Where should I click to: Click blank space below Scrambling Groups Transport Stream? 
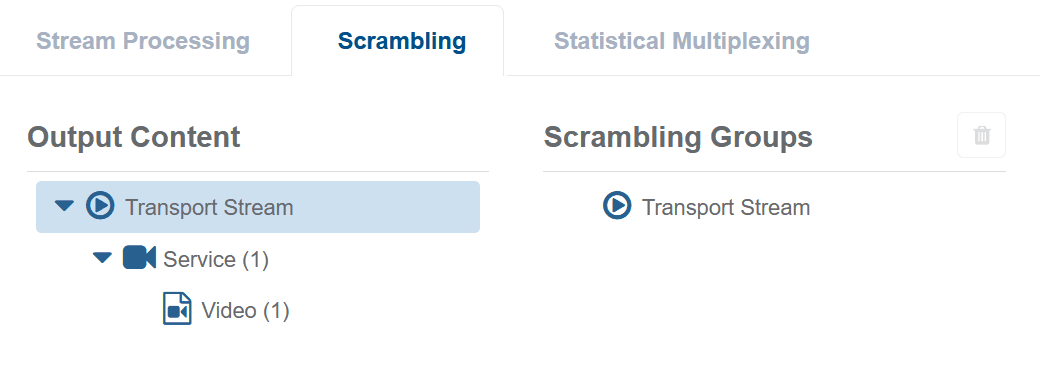[x=775, y=292]
